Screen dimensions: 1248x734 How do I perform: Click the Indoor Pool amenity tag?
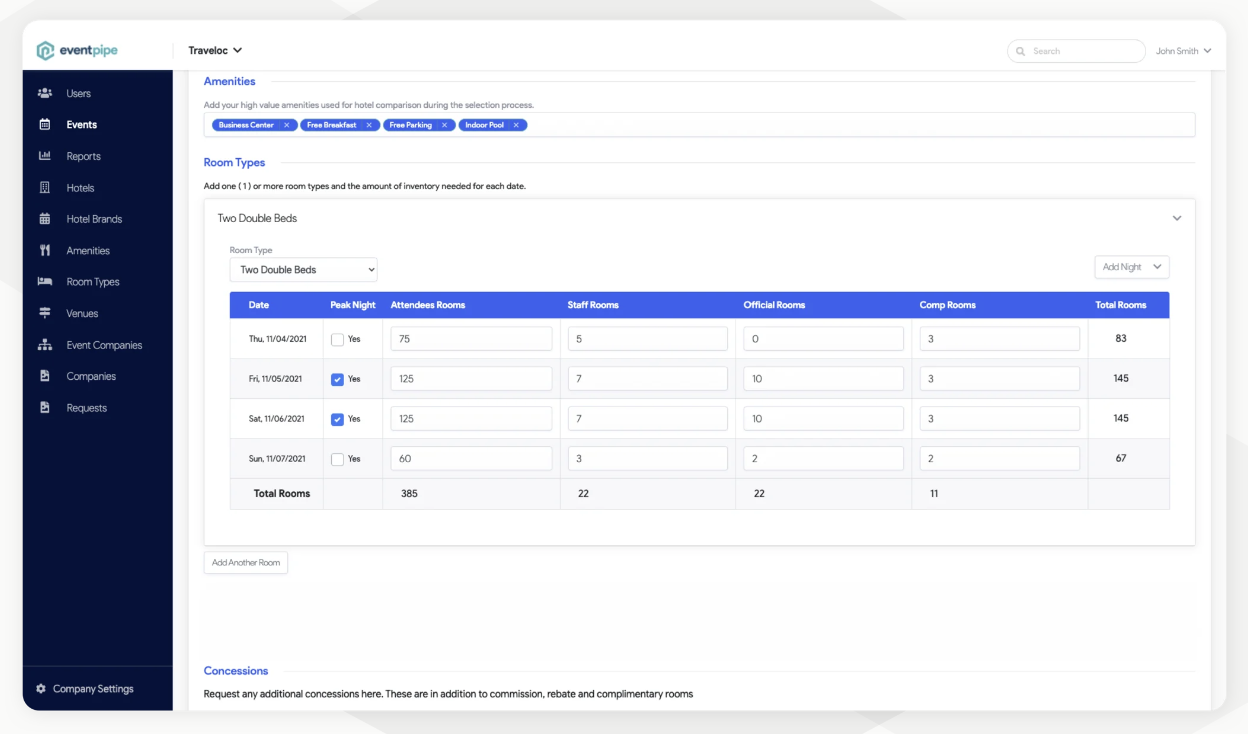click(493, 125)
